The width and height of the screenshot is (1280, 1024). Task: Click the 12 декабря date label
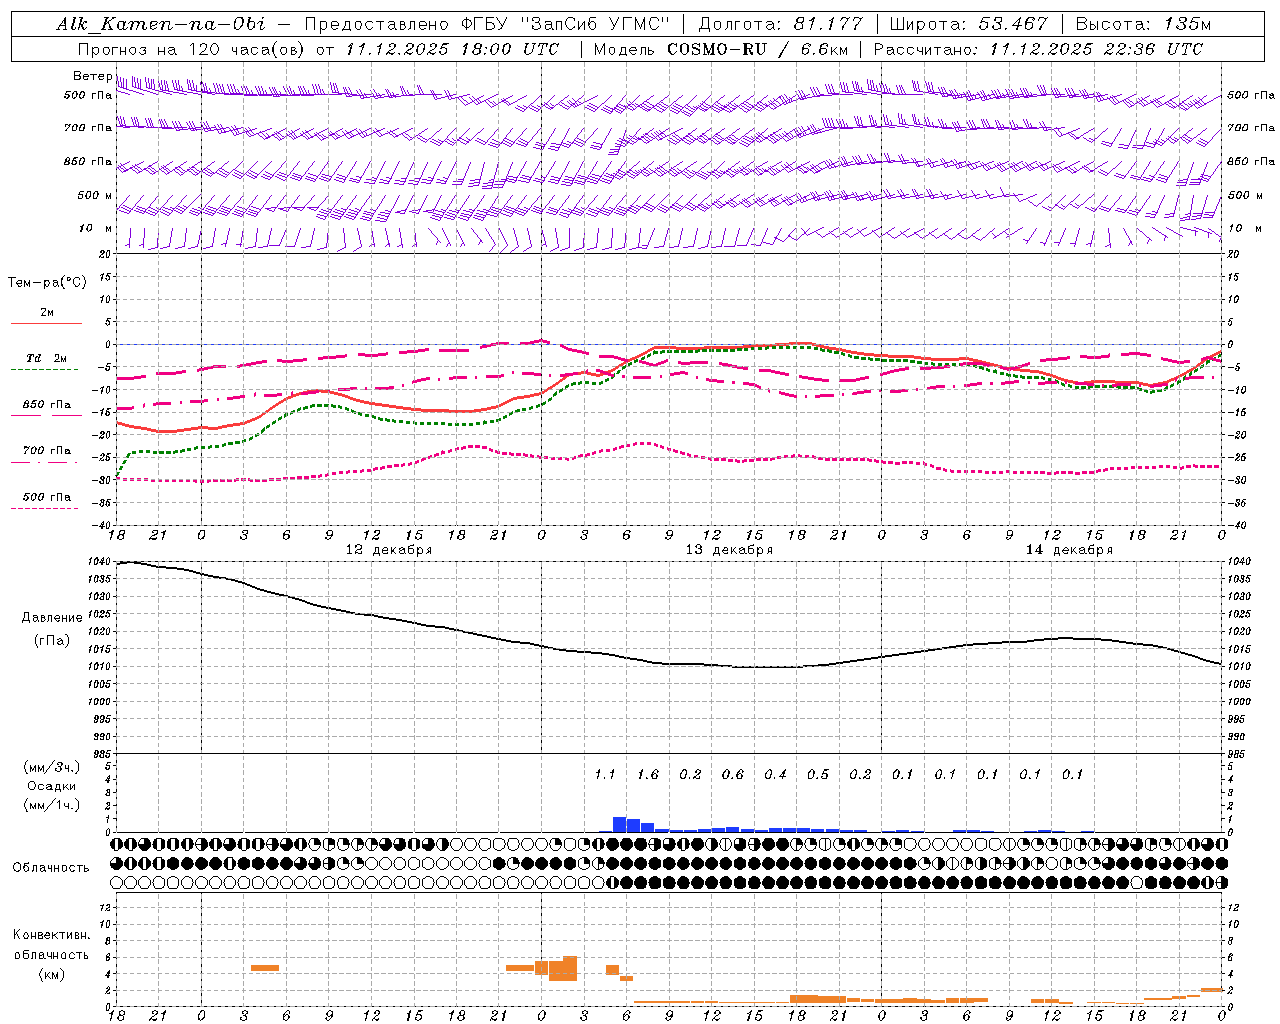tap(389, 550)
